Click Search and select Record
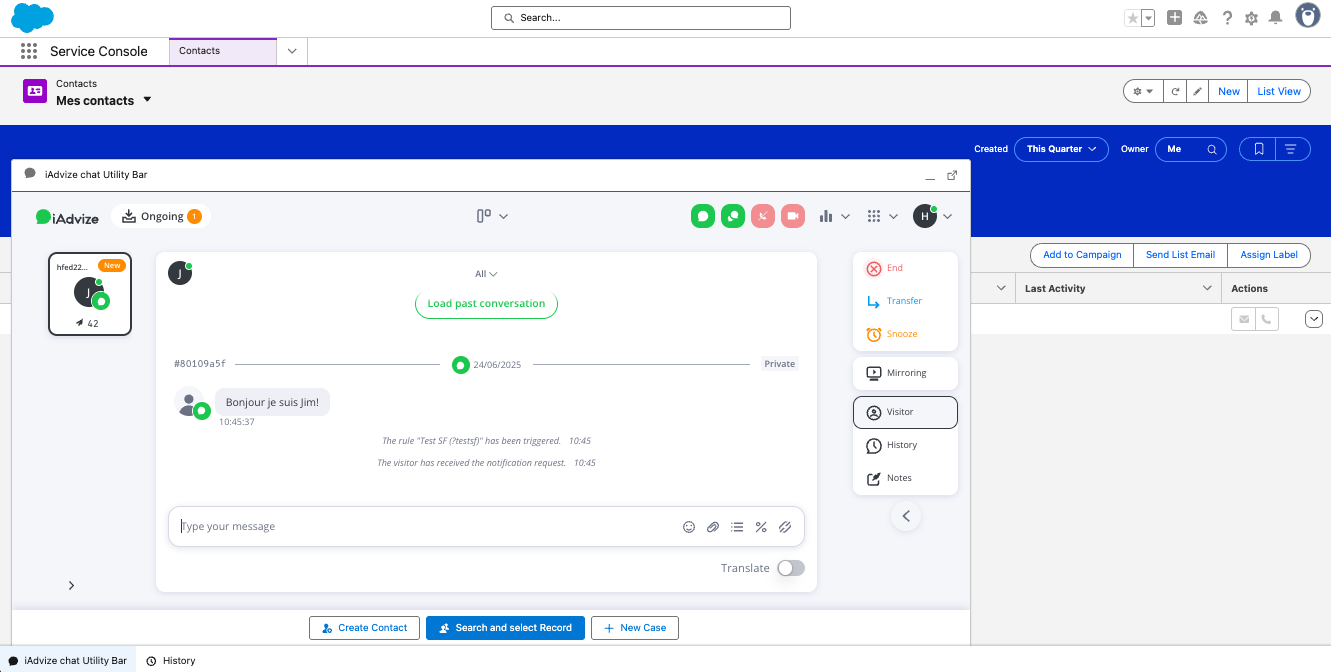Screen dimensions: 1331x672 [505, 628]
